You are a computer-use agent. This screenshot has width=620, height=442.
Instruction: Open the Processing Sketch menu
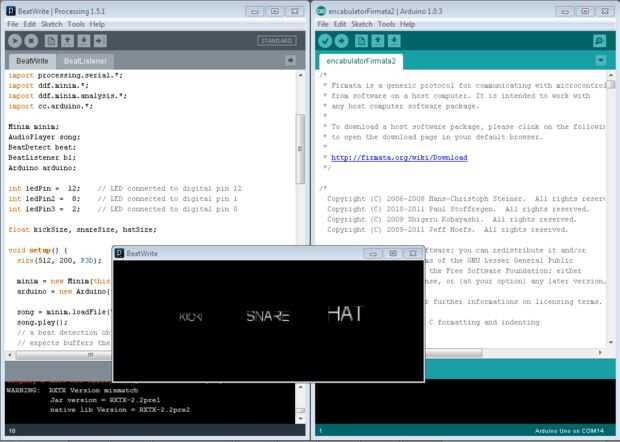point(52,24)
